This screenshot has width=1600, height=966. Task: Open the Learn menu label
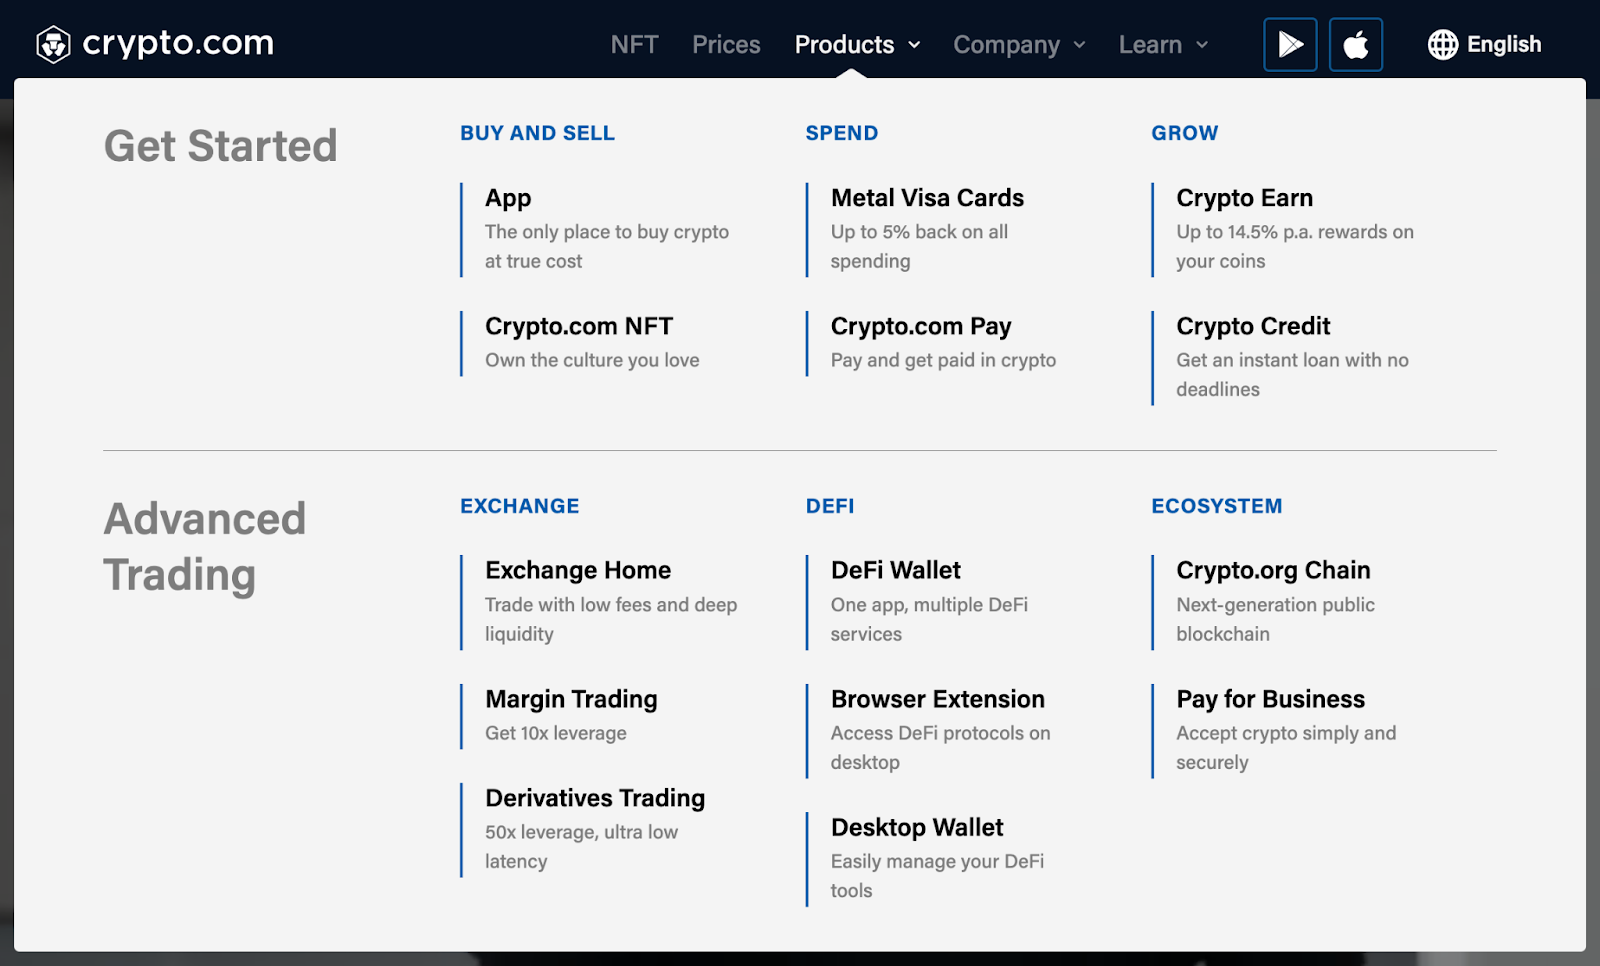[1150, 45]
